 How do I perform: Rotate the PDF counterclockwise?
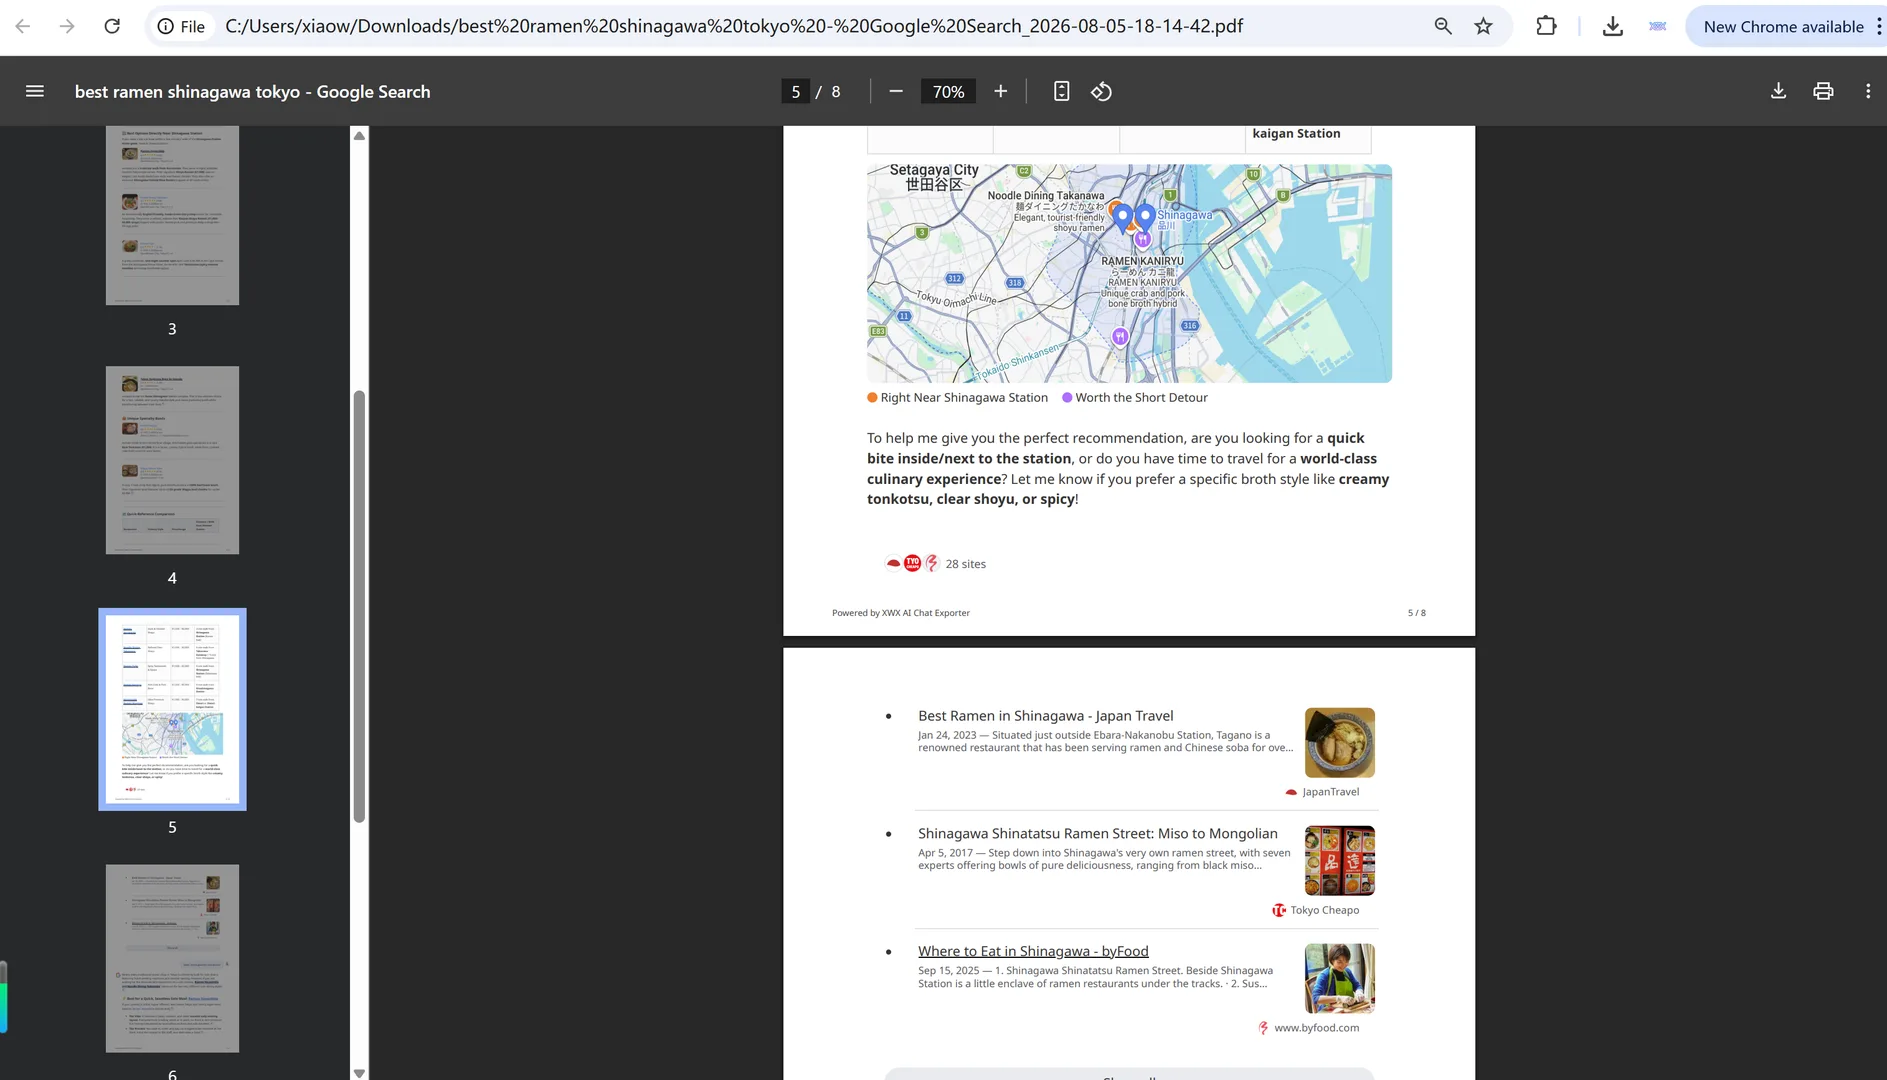tap(1101, 91)
